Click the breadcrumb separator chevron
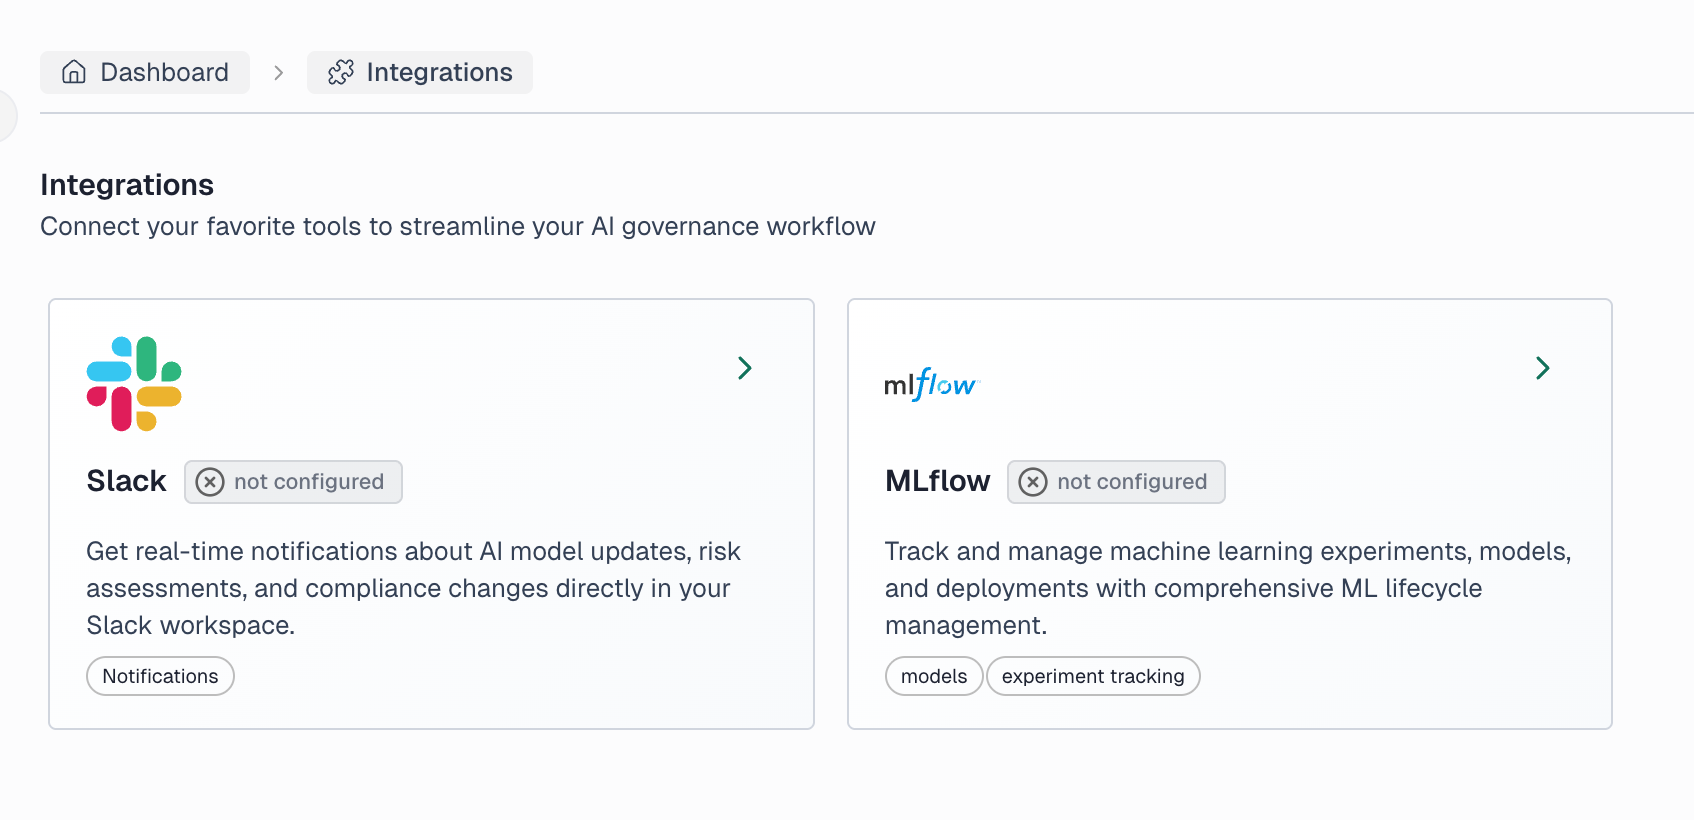This screenshot has width=1694, height=820. pyautogui.click(x=279, y=73)
